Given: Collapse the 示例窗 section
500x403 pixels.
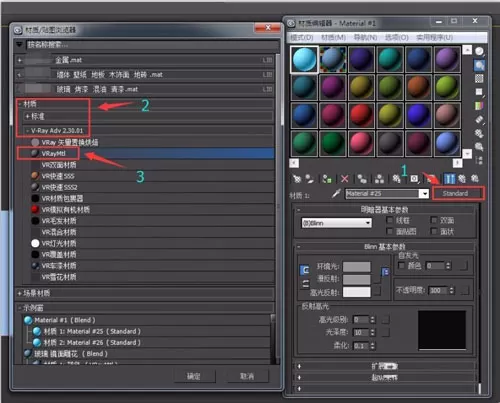Looking at the screenshot, I should pos(20,308).
